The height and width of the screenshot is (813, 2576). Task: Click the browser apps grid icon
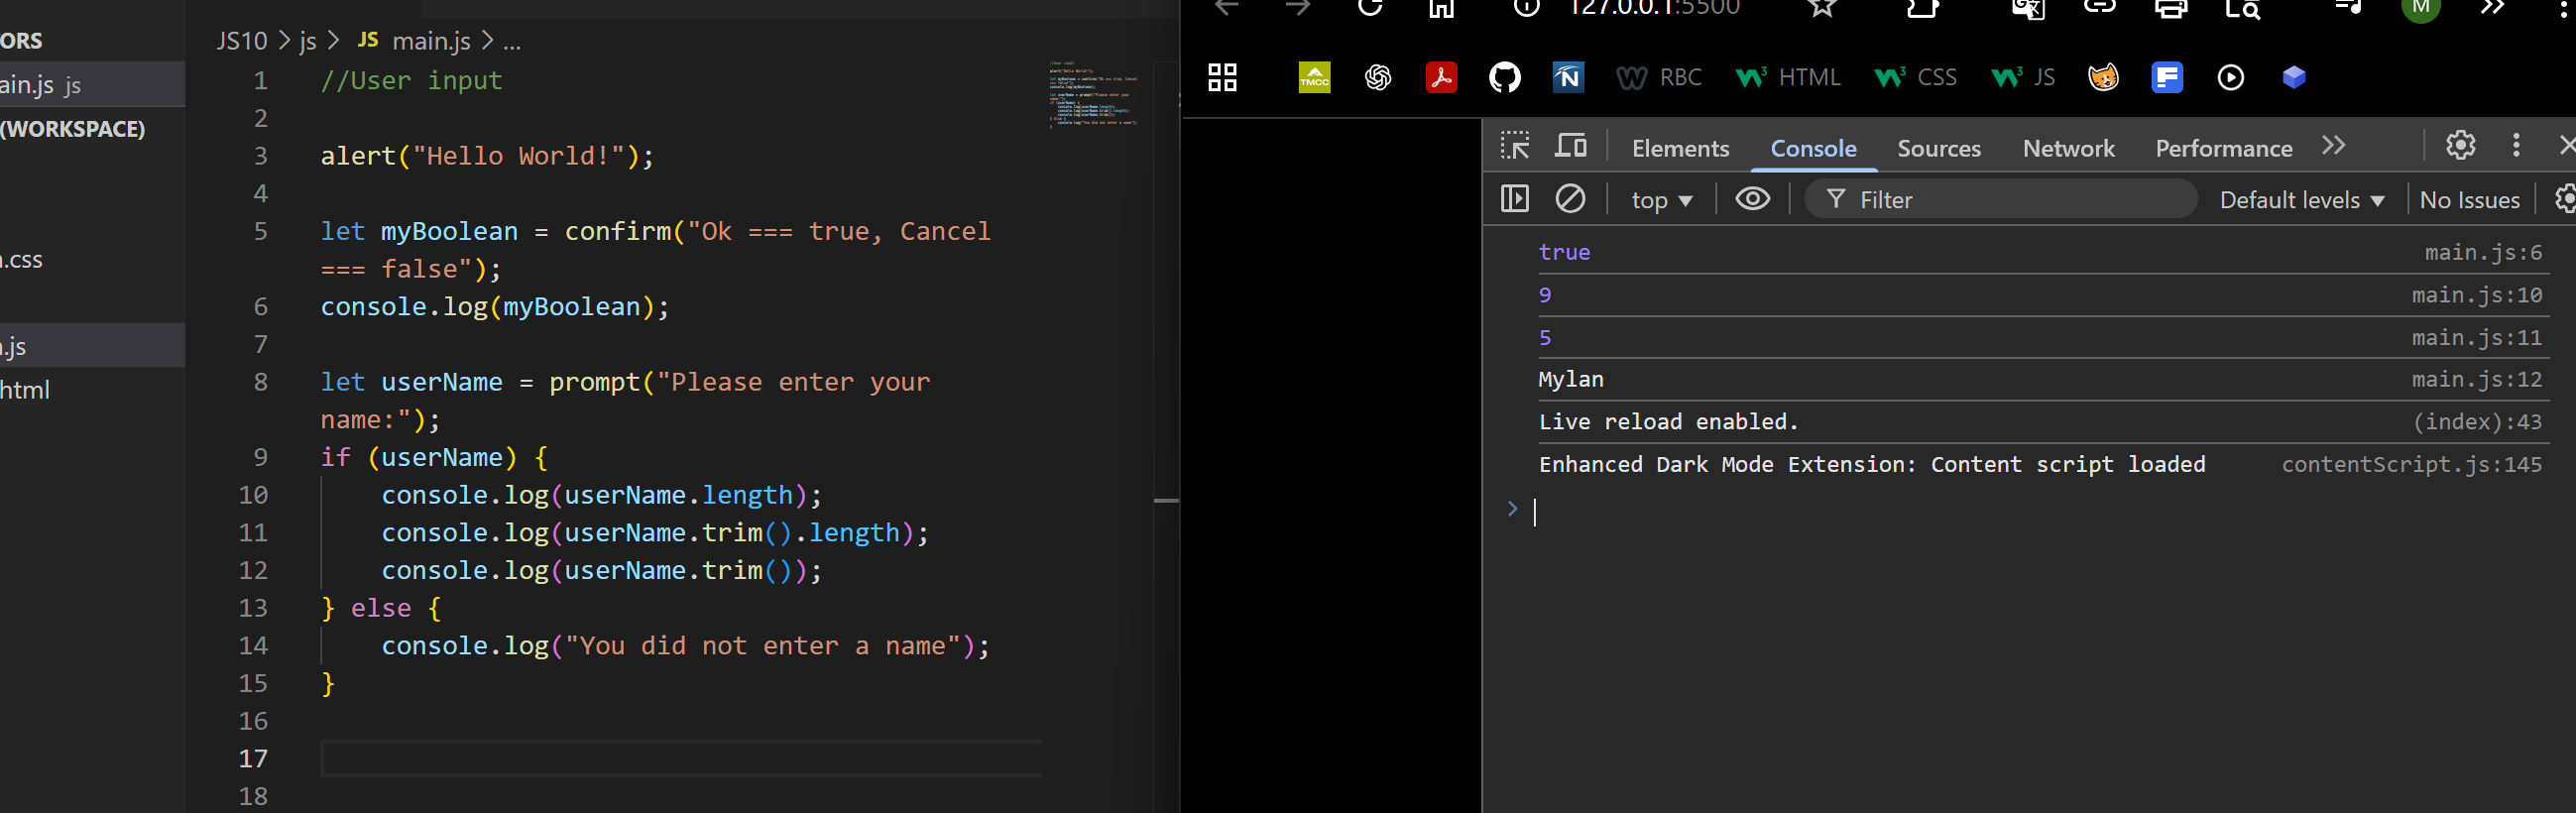1222,77
